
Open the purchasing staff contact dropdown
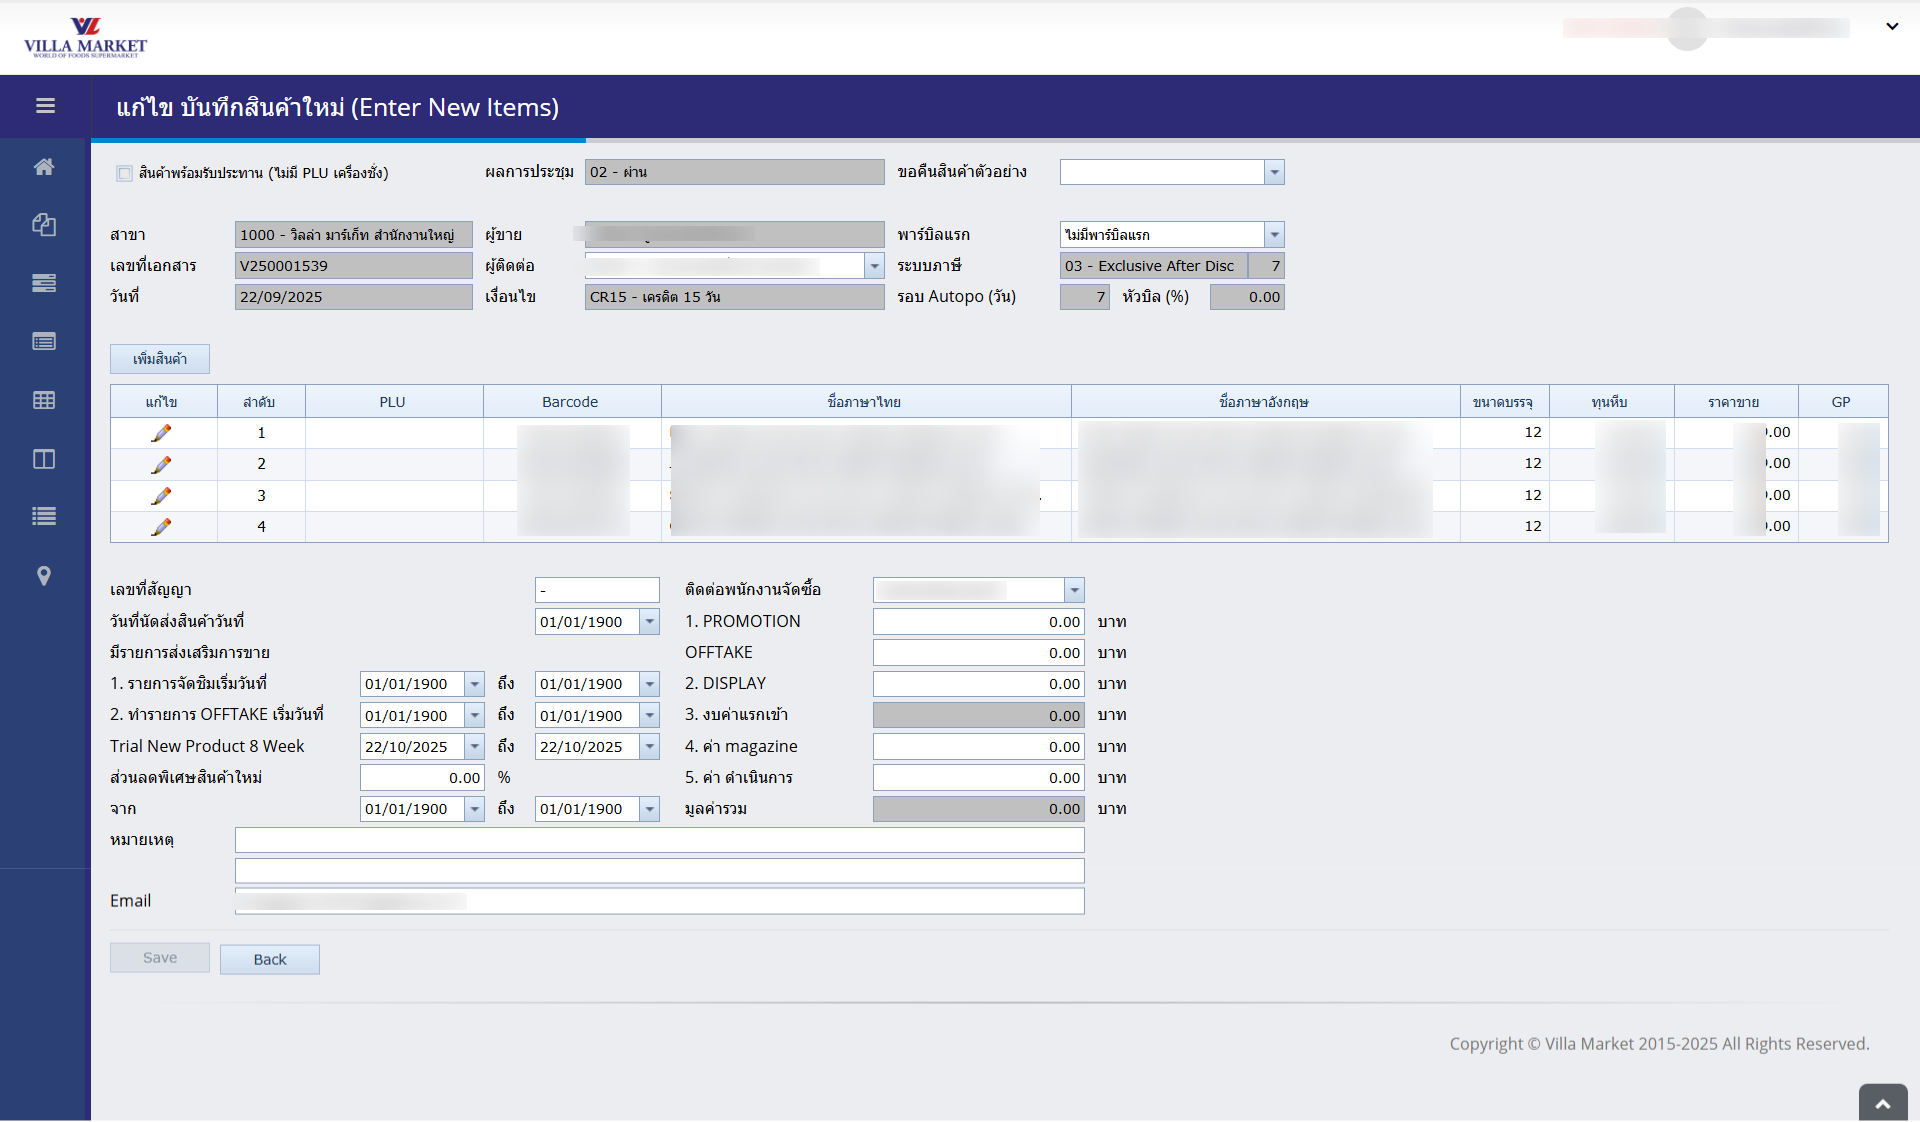click(x=1074, y=590)
